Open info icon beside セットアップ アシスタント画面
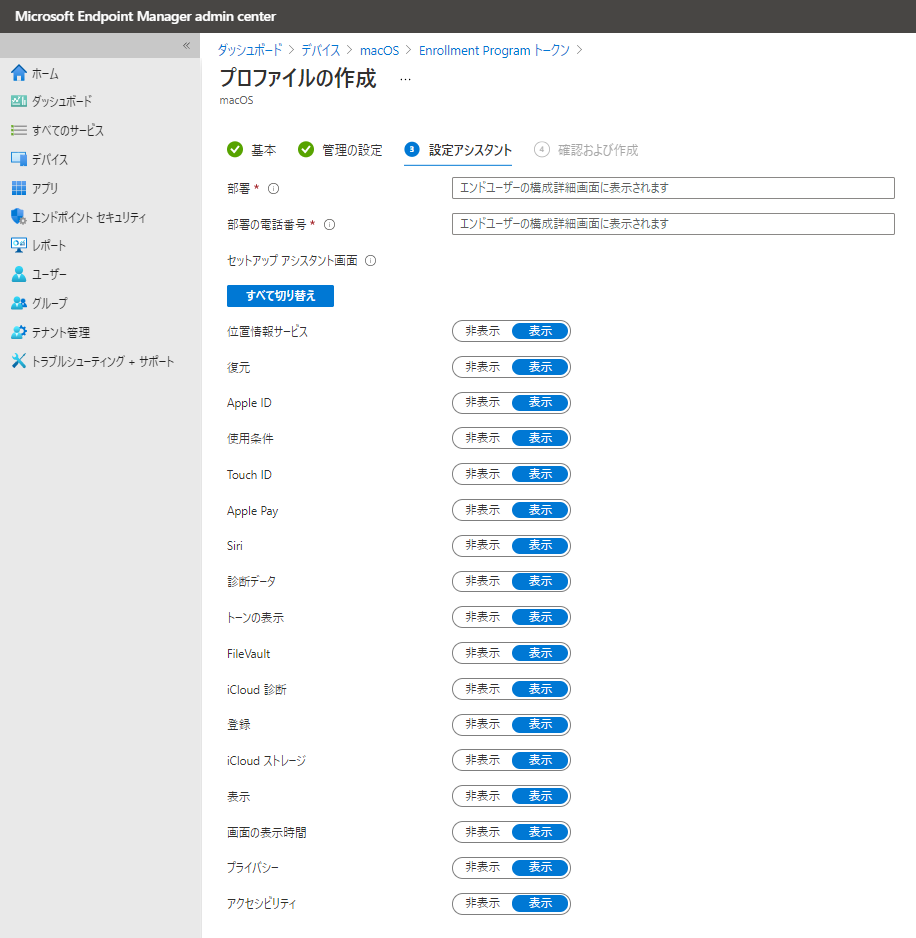Image resolution: width=916 pixels, height=938 pixels. (x=370, y=260)
